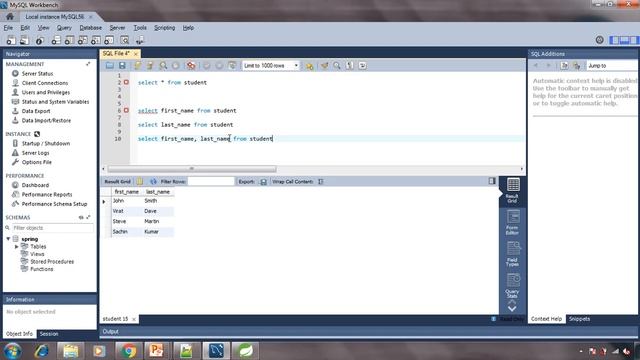The image size is (640, 360).
Task: Open the object inspector info icon
Action: point(40,40)
